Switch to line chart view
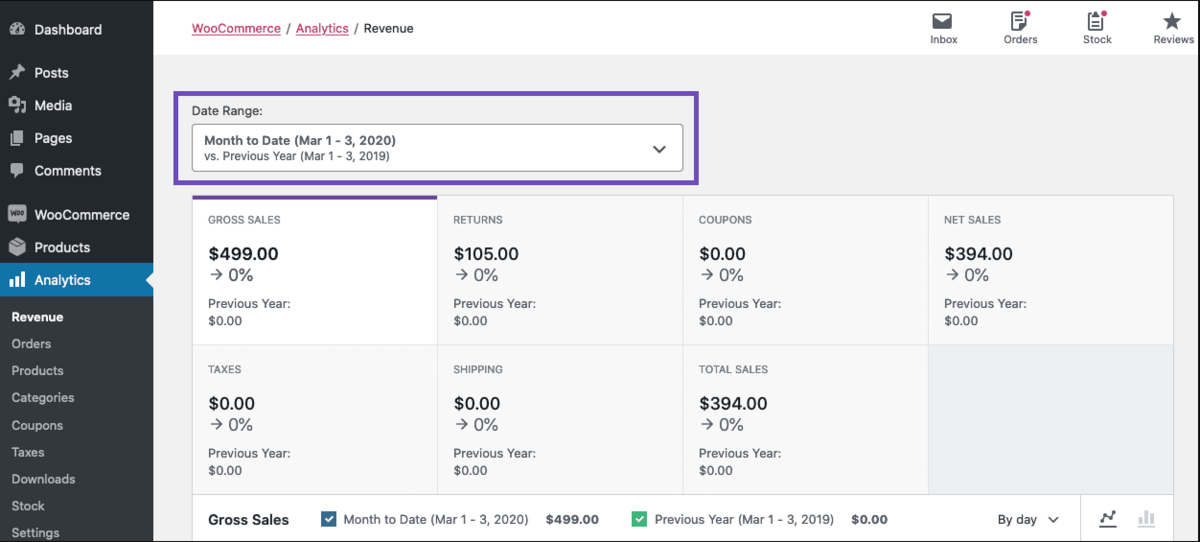The height and width of the screenshot is (542, 1200). 1107,519
